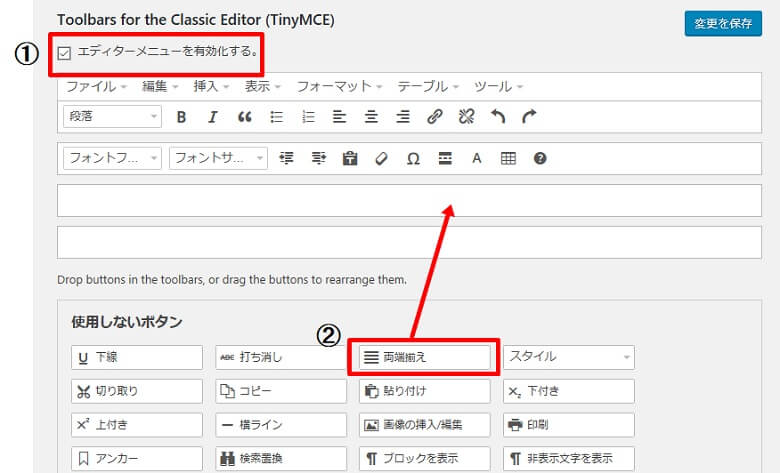The height and width of the screenshot is (473, 780).
Task: Open the スタイル dropdown in unused buttons
Action: coord(569,357)
